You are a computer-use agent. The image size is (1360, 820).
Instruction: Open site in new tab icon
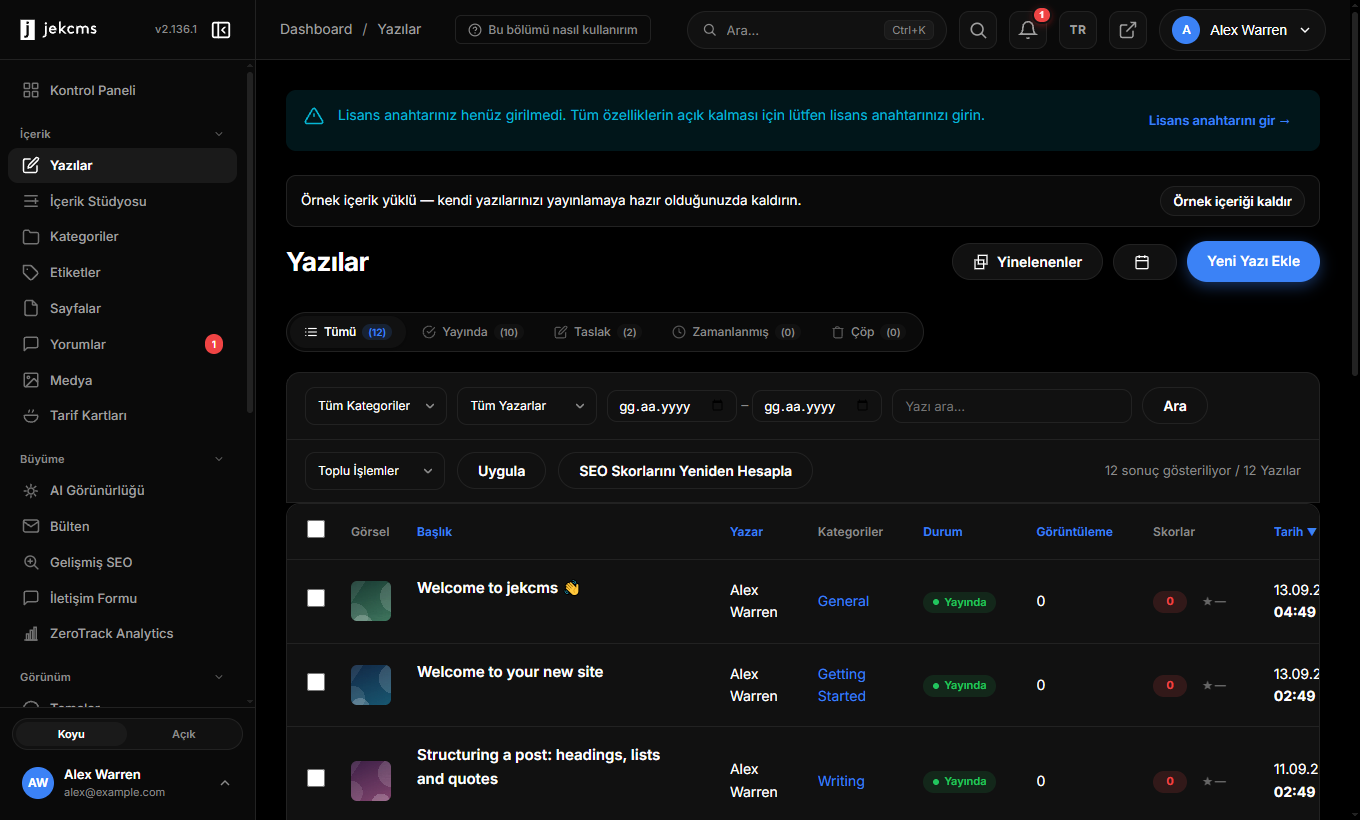[1128, 30]
